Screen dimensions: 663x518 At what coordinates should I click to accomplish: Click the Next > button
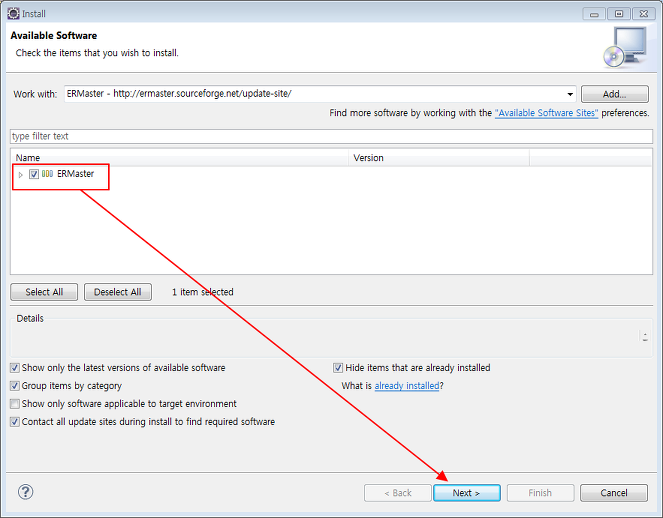click(467, 493)
